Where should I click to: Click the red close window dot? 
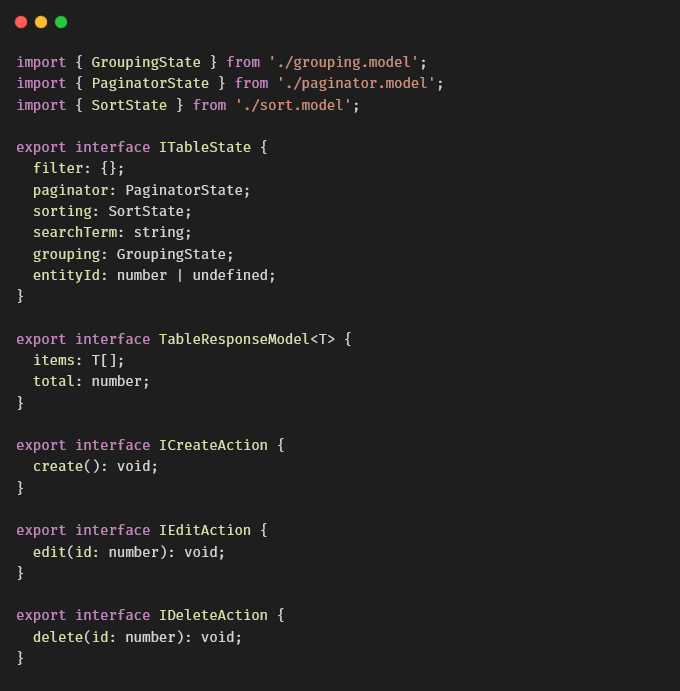click(21, 22)
